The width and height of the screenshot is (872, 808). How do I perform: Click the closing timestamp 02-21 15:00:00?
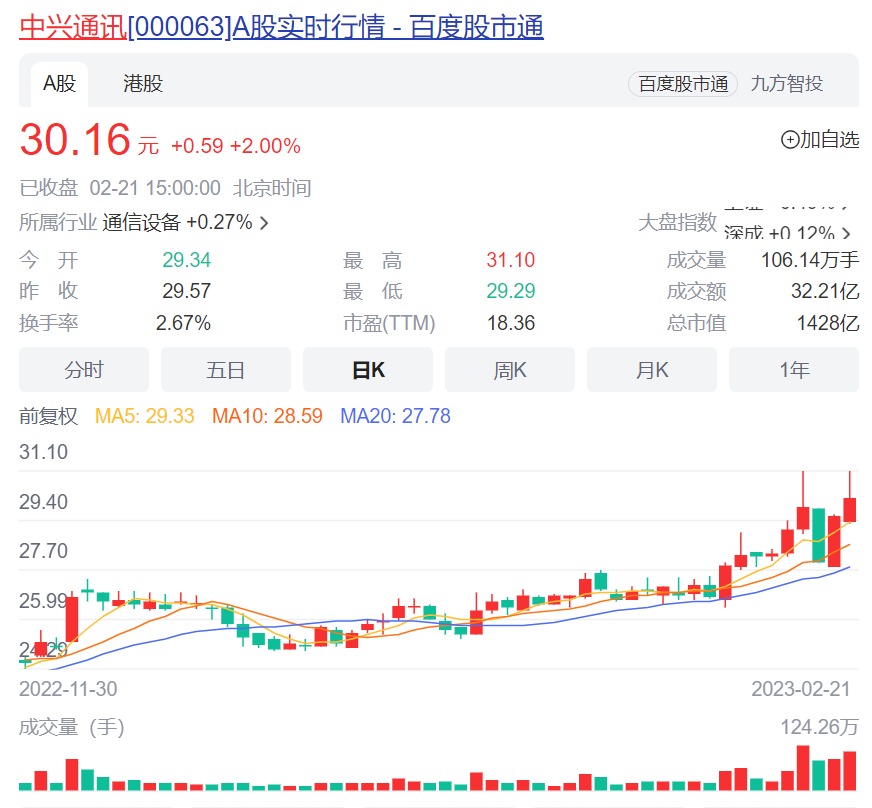155,188
